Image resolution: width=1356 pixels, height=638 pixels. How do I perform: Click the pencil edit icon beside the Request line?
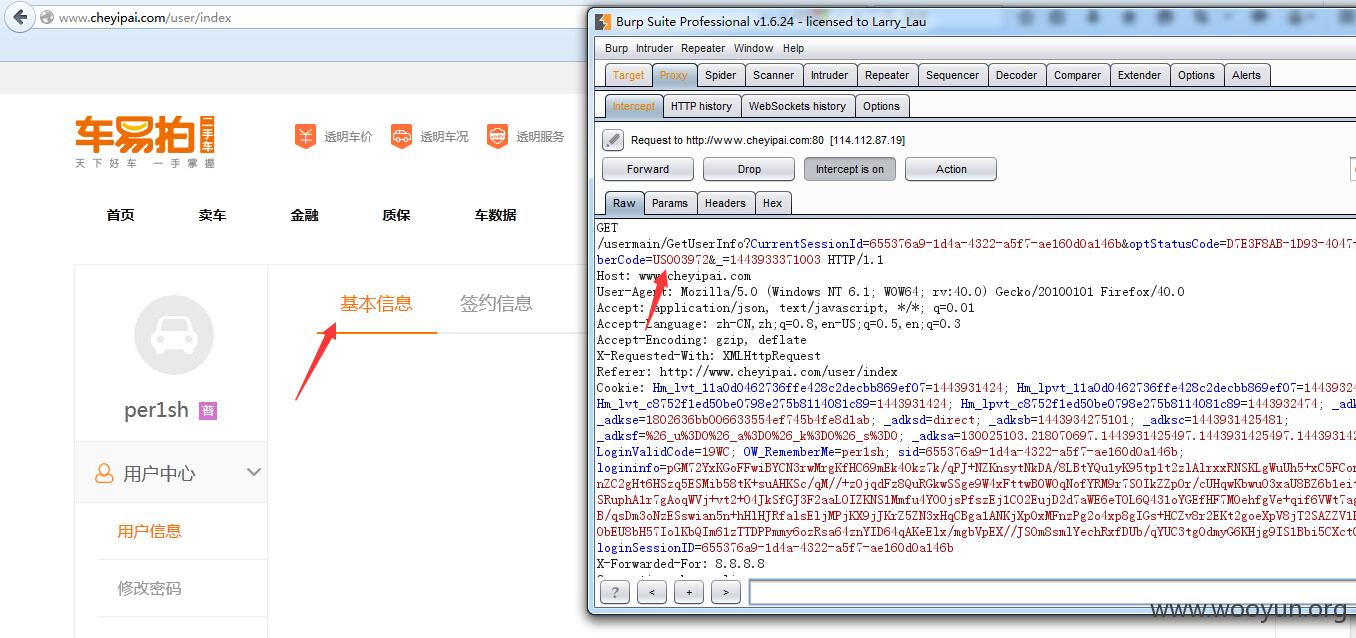(x=613, y=140)
